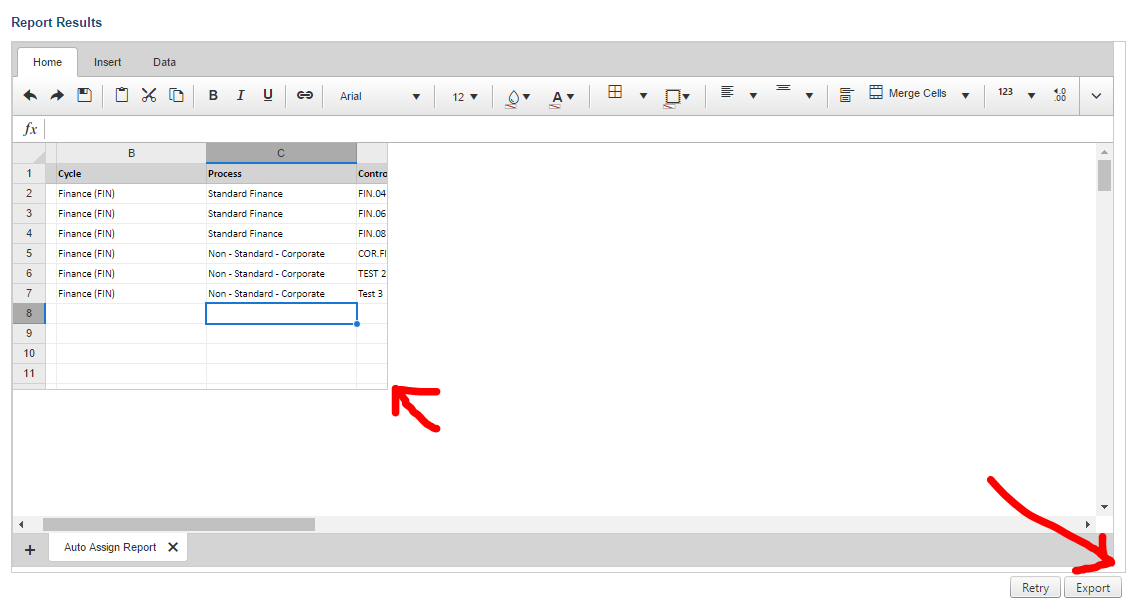Image resolution: width=1137 pixels, height=616 pixels.
Task: Add a new sheet with plus icon
Action: (x=30, y=550)
